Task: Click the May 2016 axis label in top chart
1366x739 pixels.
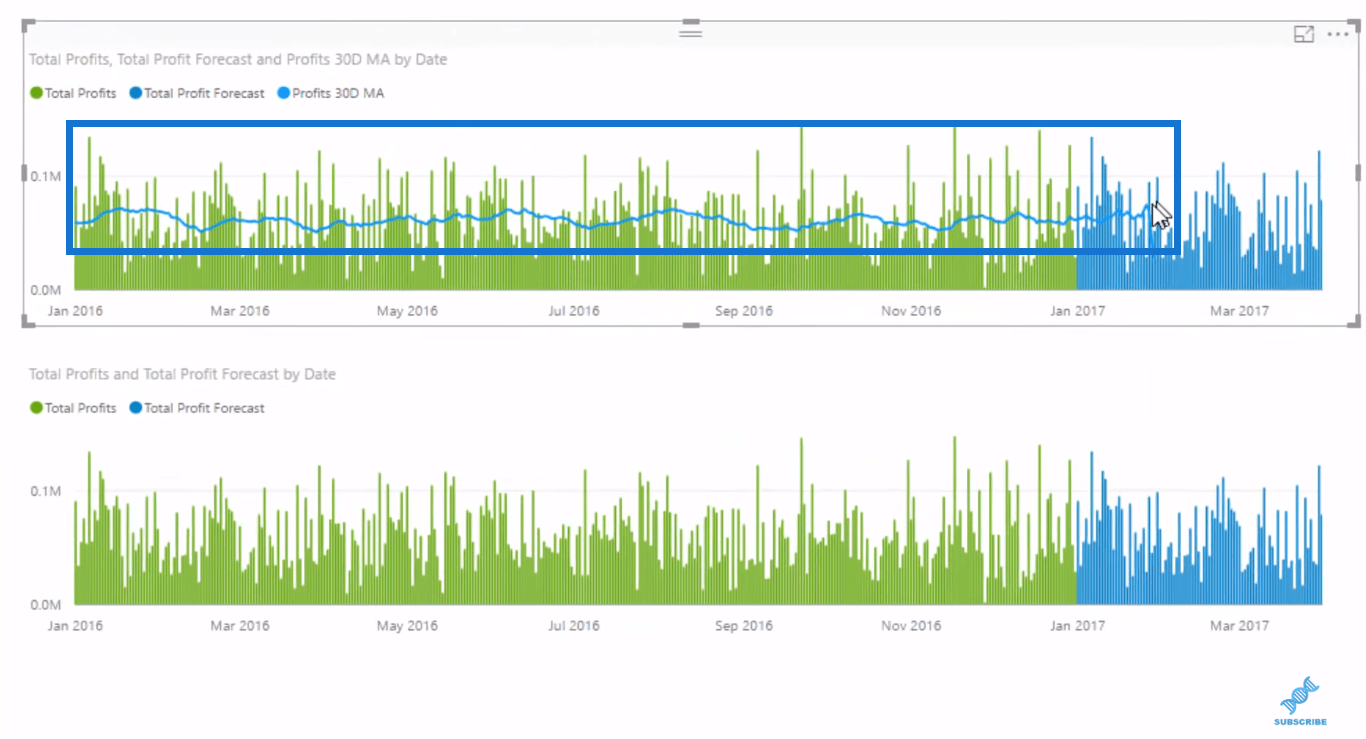Action: (x=406, y=311)
